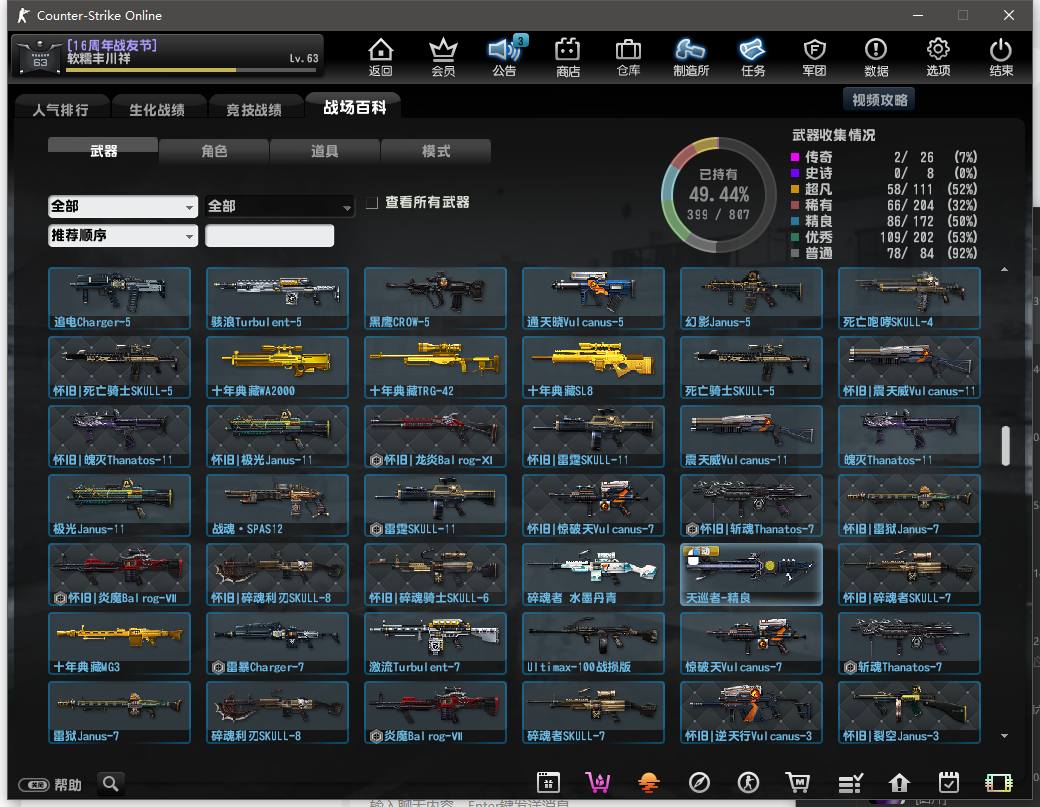Open the 商店 shop icon

point(567,56)
